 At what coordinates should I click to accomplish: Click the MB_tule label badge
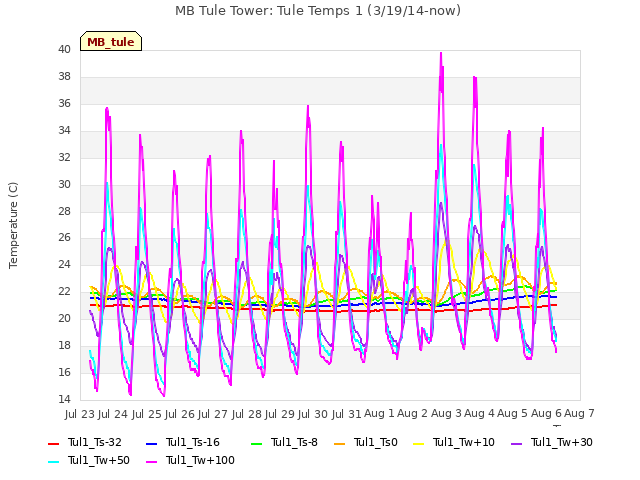[111, 41]
